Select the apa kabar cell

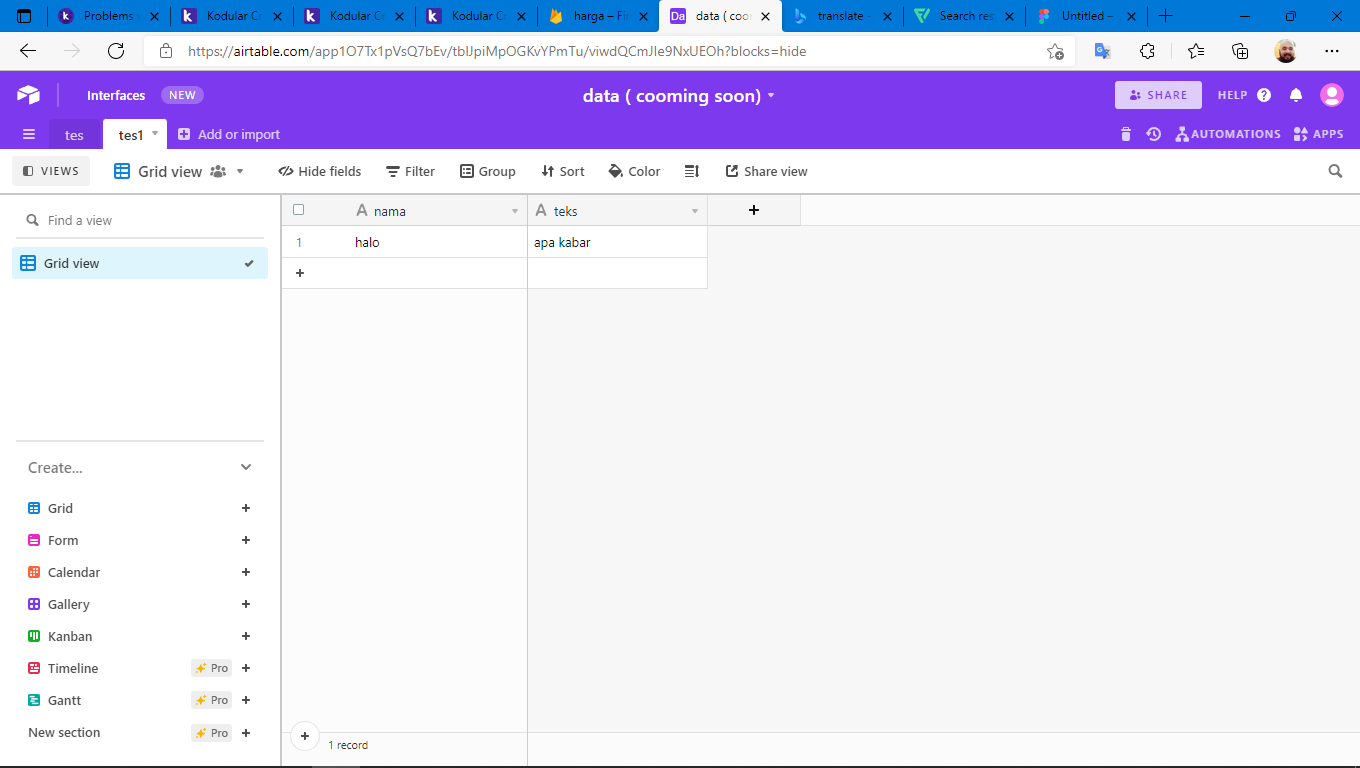617,242
